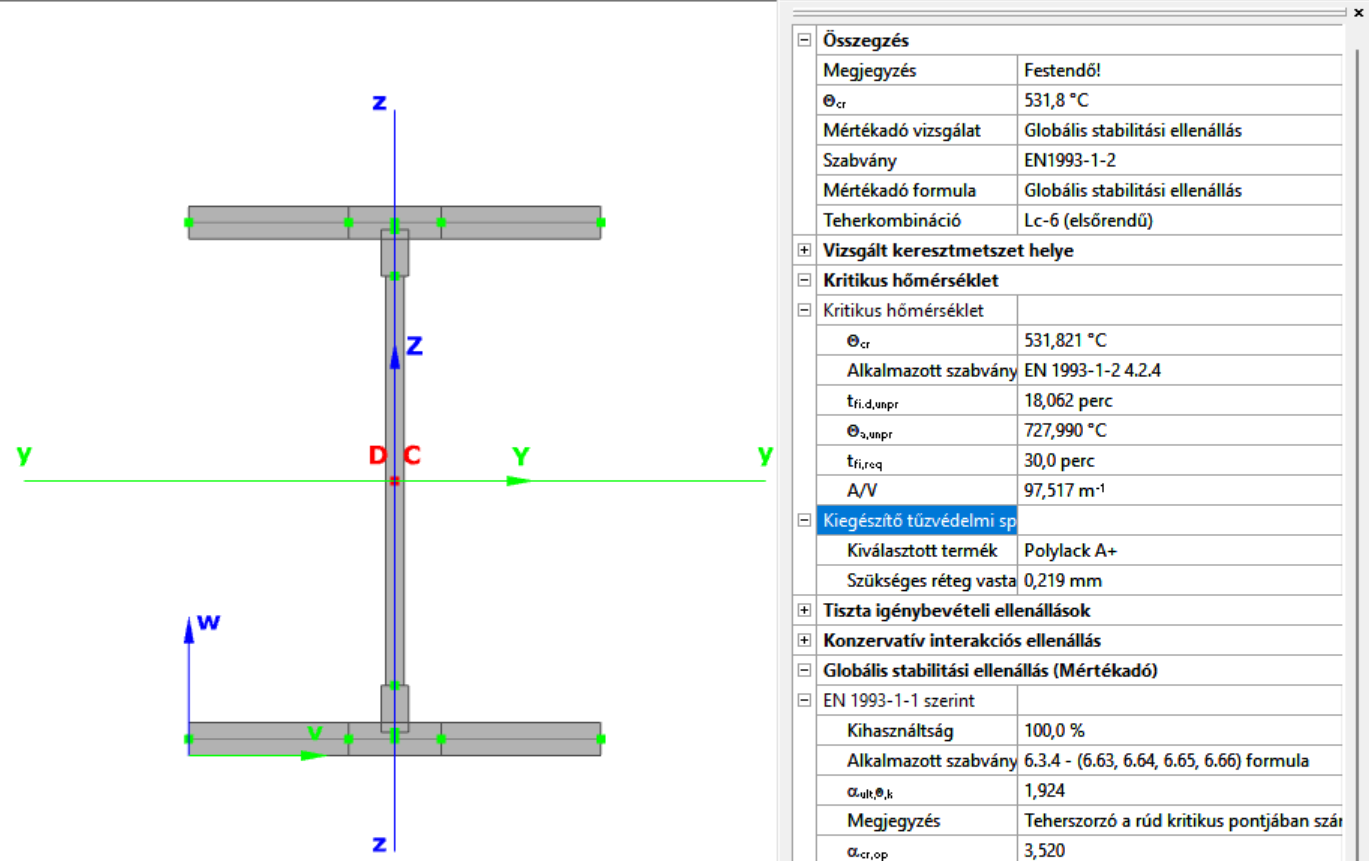Select the Mértékadó formula row label
This screenshot has width=1369, height=861.
click(x=899, y=191)
